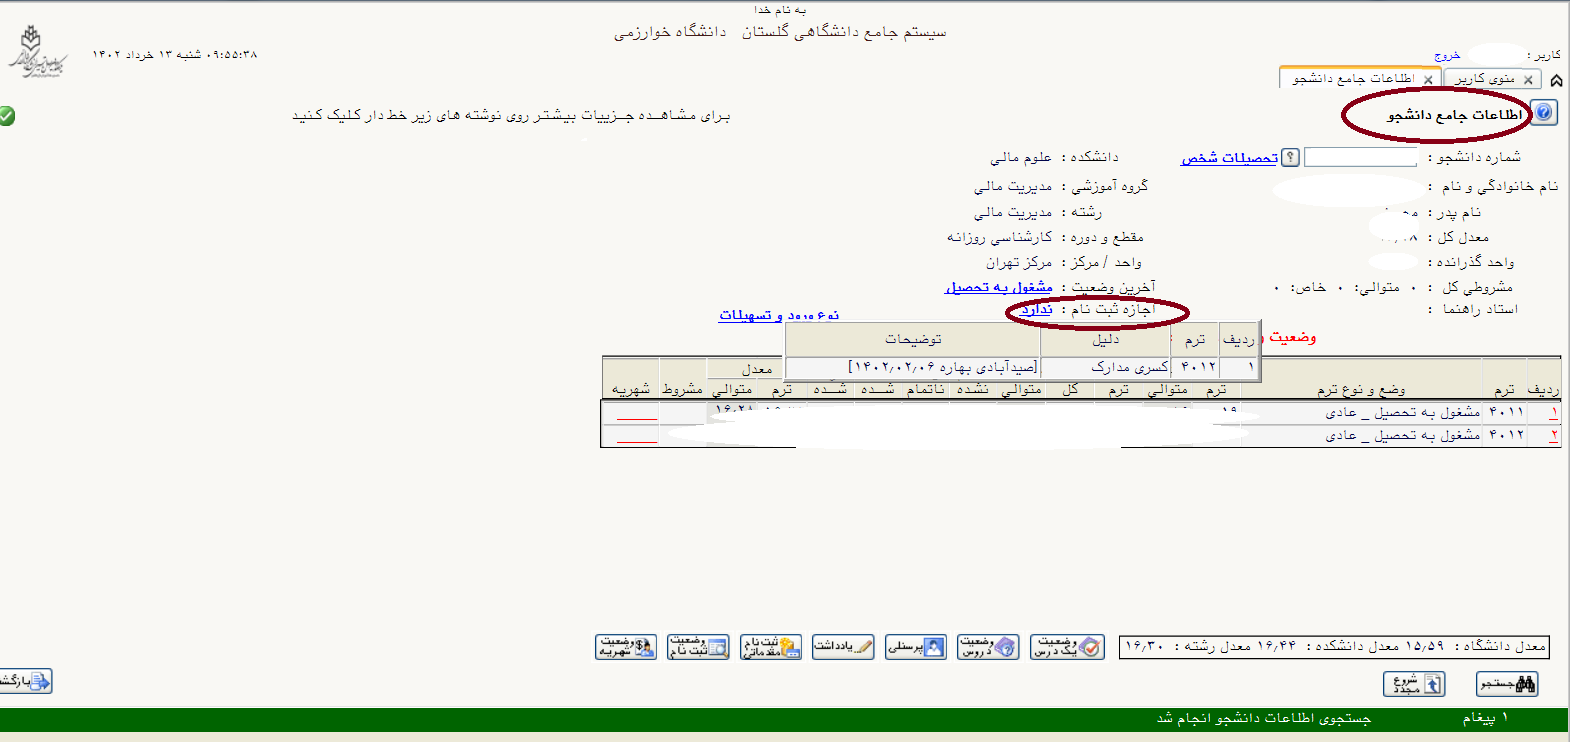Open the blue help question mark icon

pyautogui.click(x=1544, y=113)
